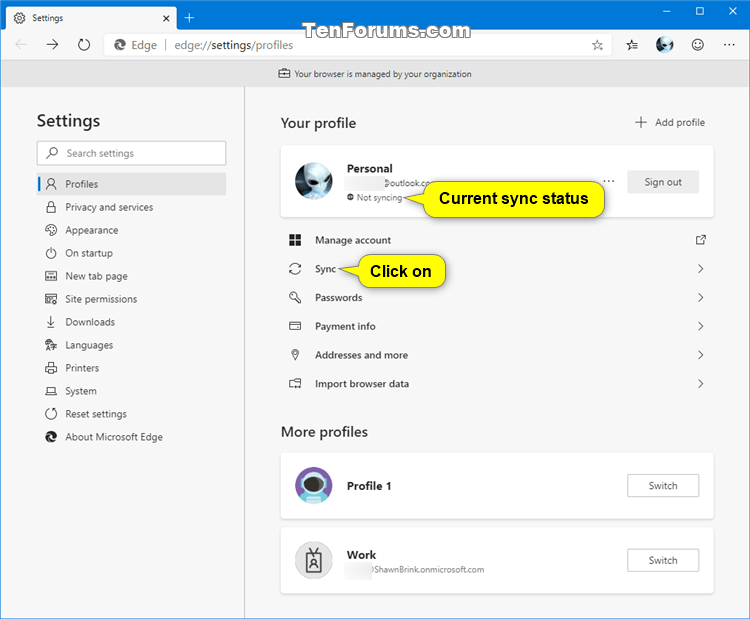Image resolution: width=750 pixels, height=619 pixels.
Task: Switch to the Work profile
Action: [x=662, y=560]
